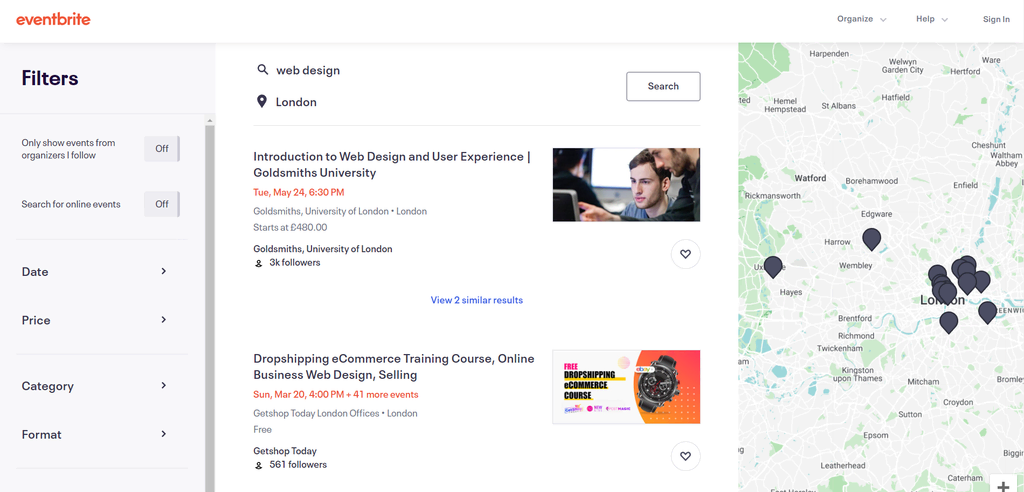
Task: Click the map marker near Harrow
Action: [x=872, y=238]
